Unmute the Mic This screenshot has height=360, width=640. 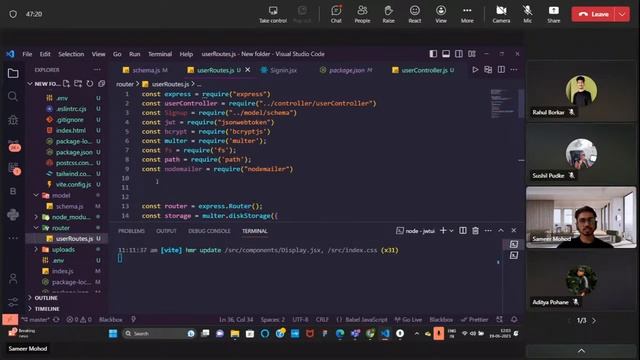coord(527,14)
